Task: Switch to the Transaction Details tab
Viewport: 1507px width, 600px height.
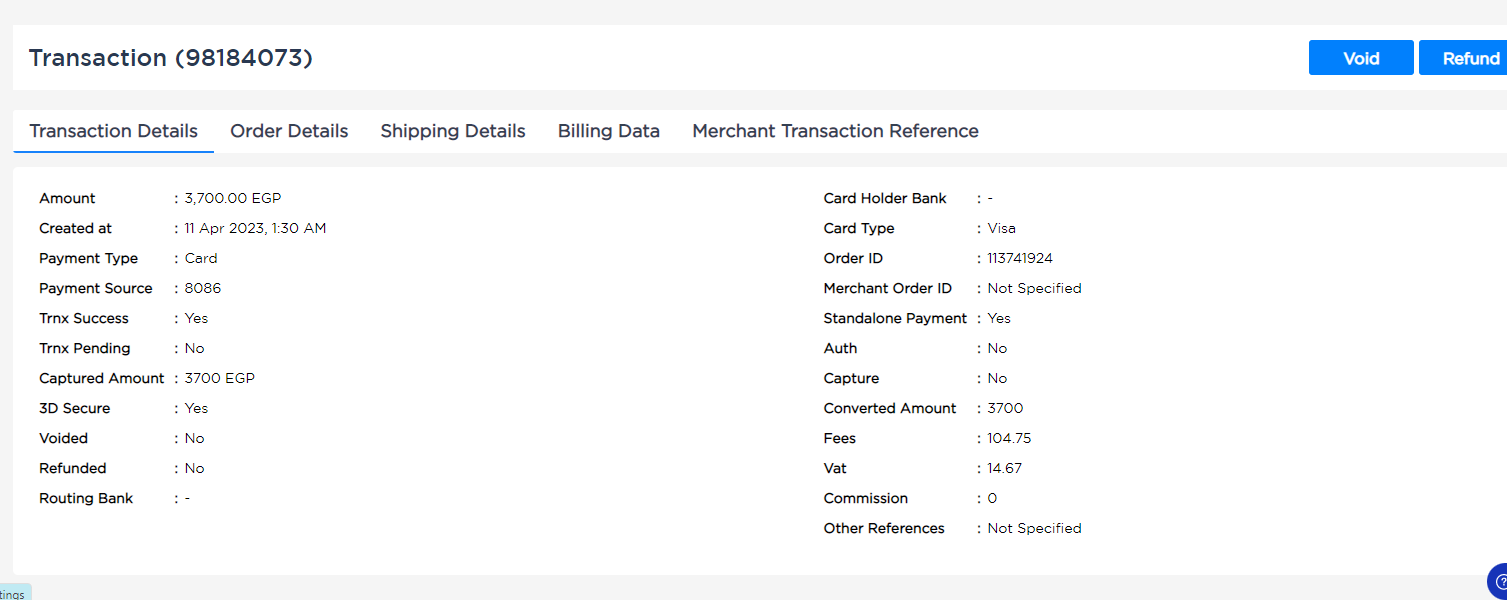Action: click(x=114, y=131)
